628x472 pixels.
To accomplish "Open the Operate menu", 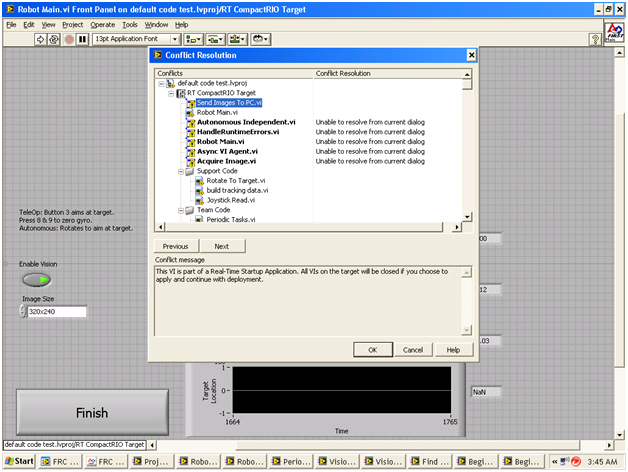I will point(103,25).
